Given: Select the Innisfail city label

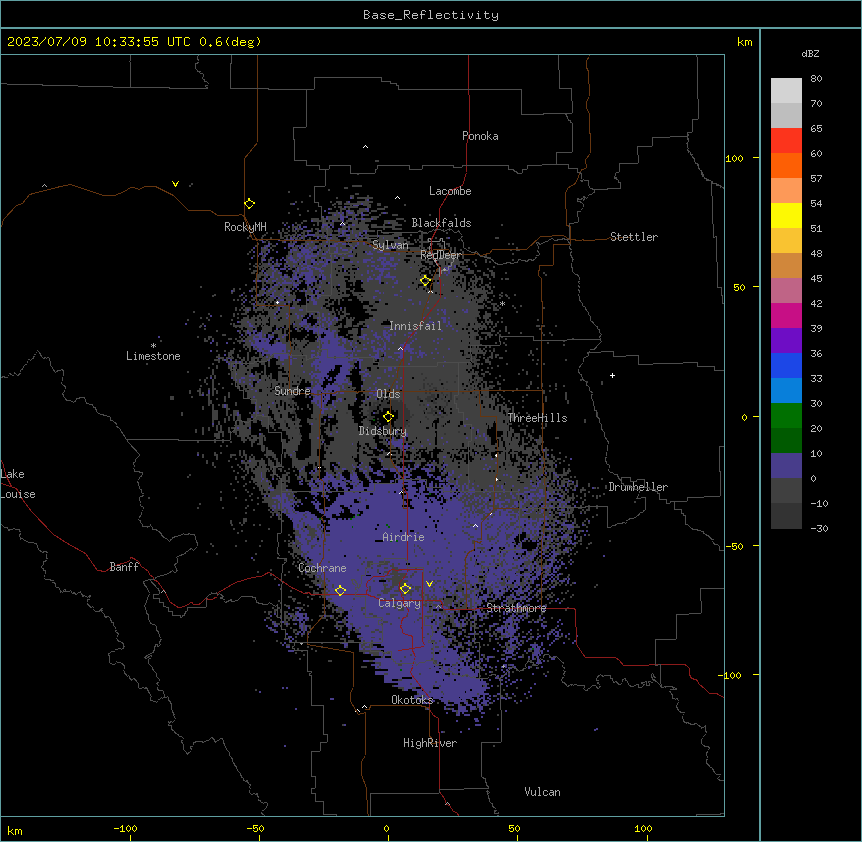Looking at the screenshot, I should 415,326.
